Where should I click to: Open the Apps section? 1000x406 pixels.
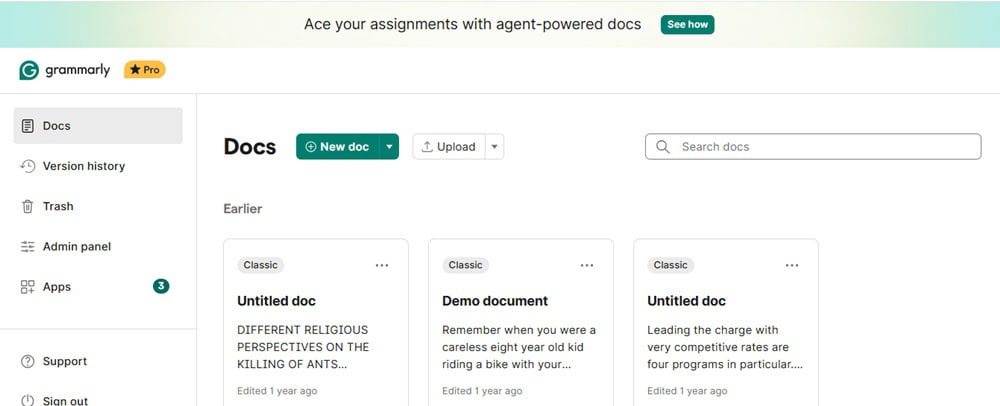(x=56, y=286)
